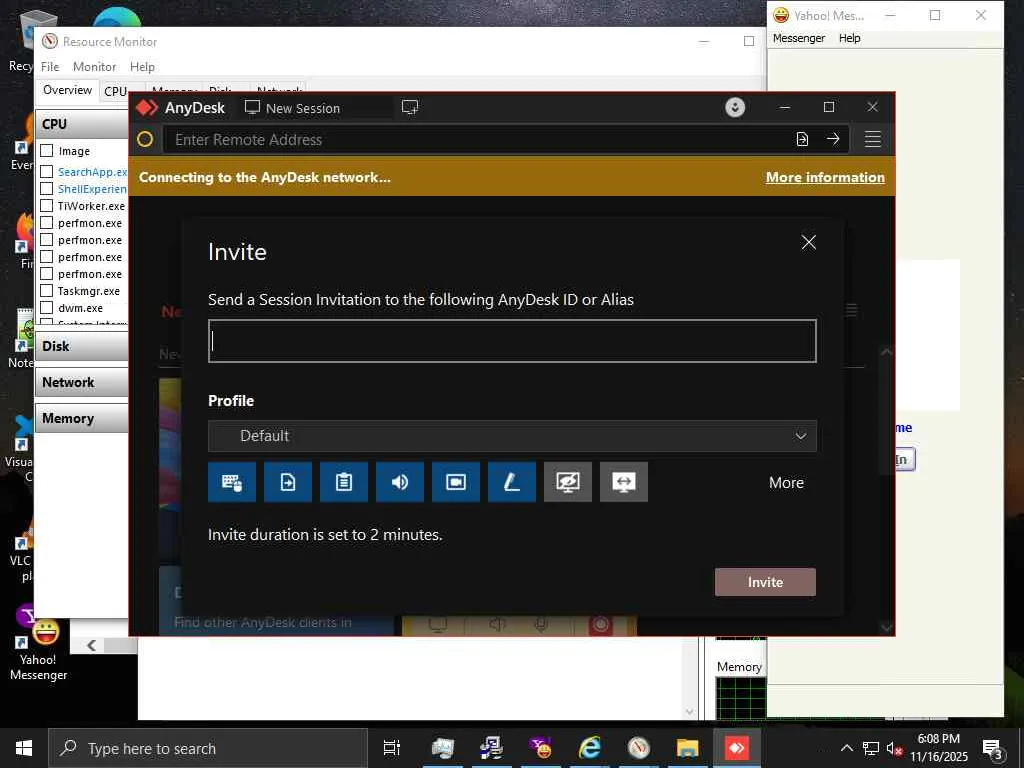Click the AnyDesk download arrow circle icon
This screenshot has width=1024, height=768.
coord(735,107)
